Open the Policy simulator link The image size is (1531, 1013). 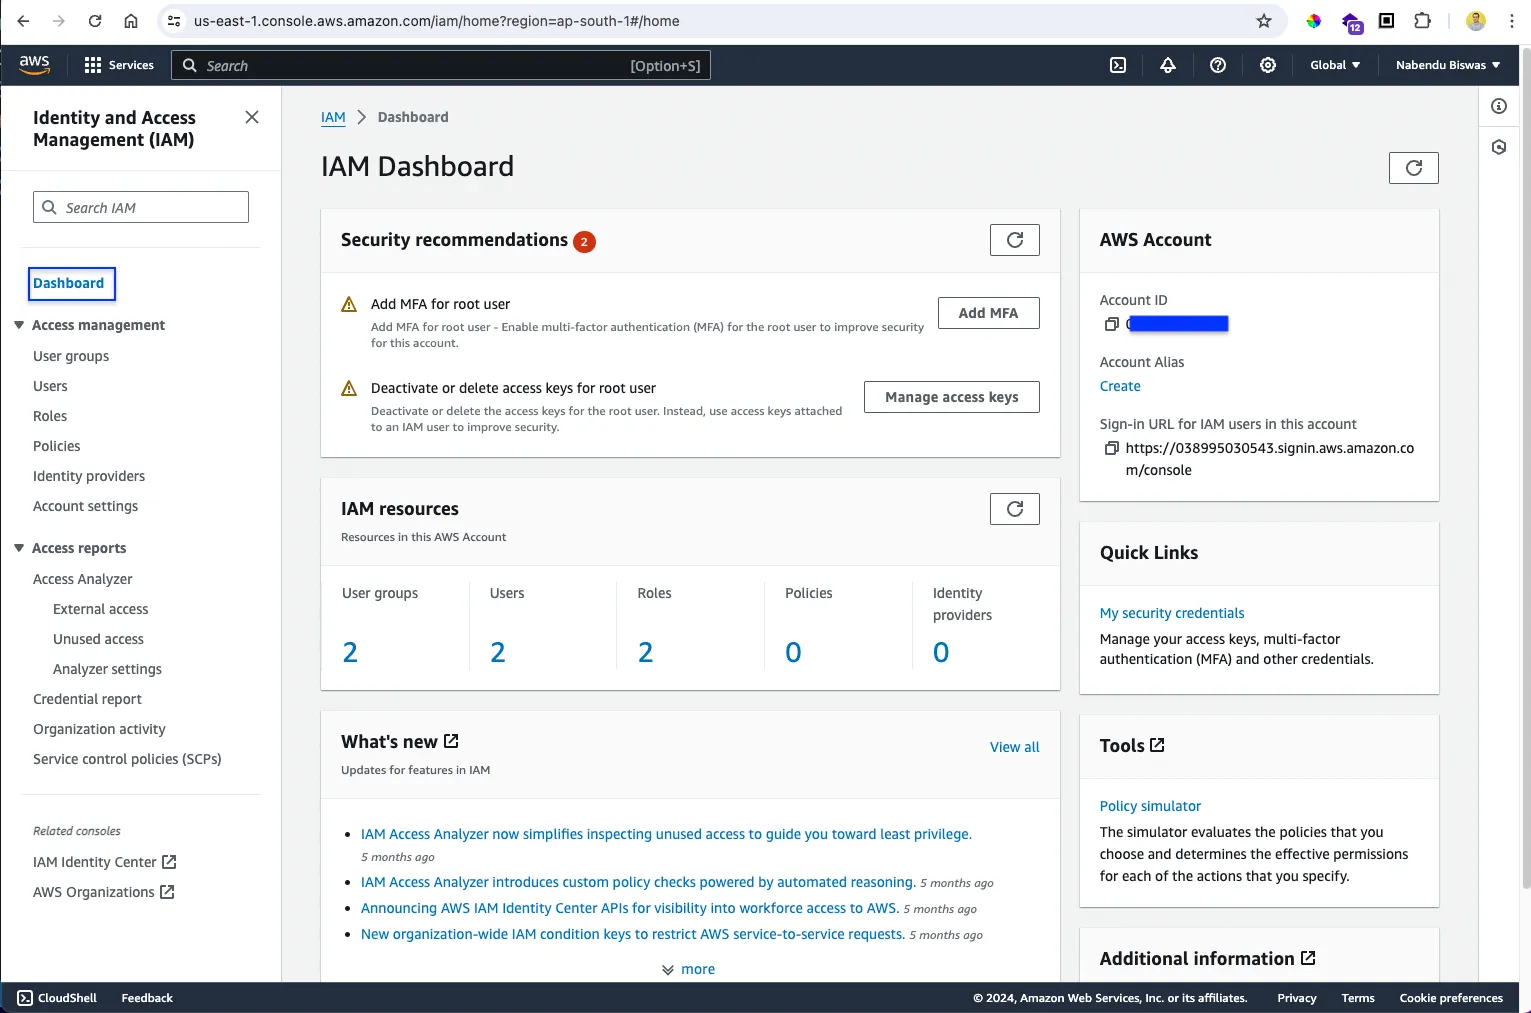point(1150,806)
